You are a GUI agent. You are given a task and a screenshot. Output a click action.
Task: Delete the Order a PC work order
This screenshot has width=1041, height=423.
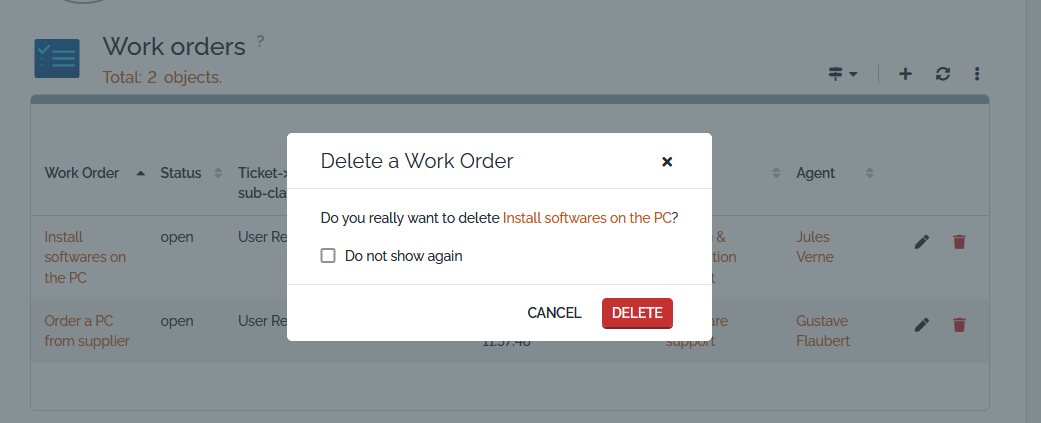[959, 324]
